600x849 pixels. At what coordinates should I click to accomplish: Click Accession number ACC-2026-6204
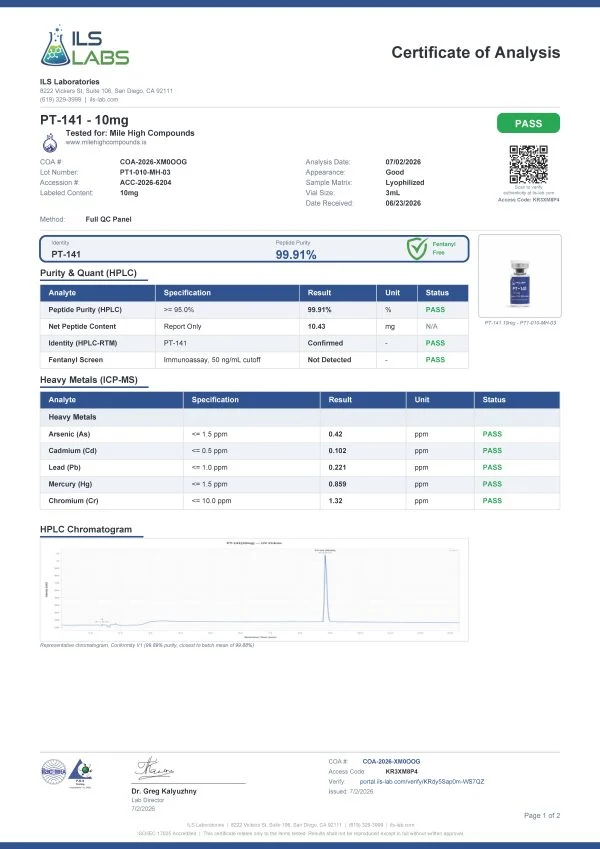coord(145,182)
